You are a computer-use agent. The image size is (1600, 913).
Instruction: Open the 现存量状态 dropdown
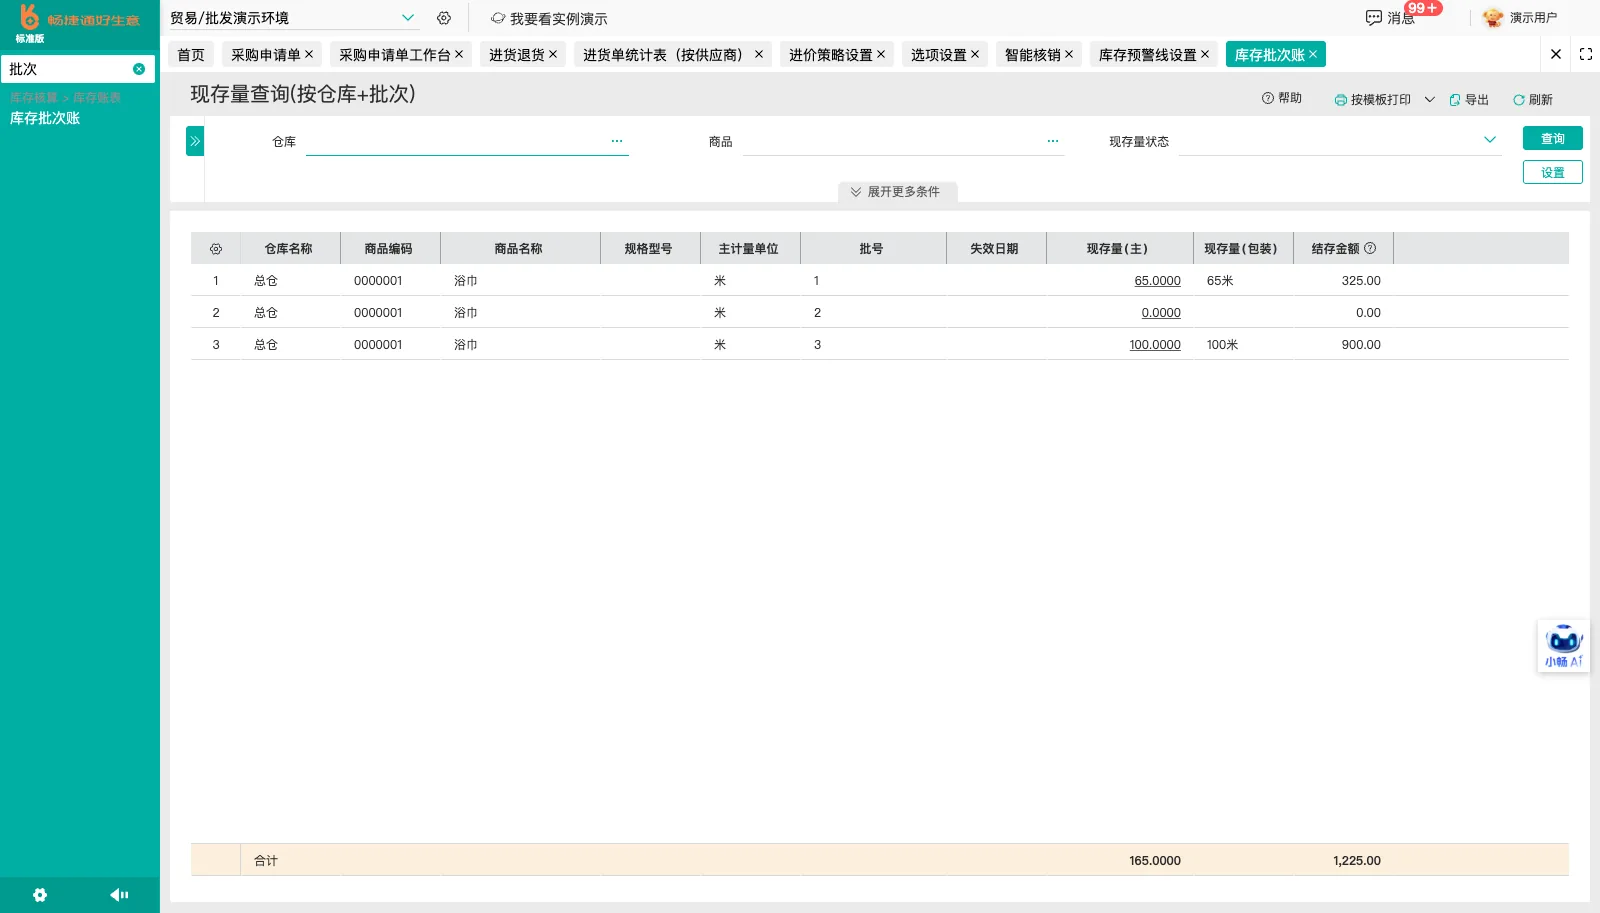click(x=1490, y=140)
